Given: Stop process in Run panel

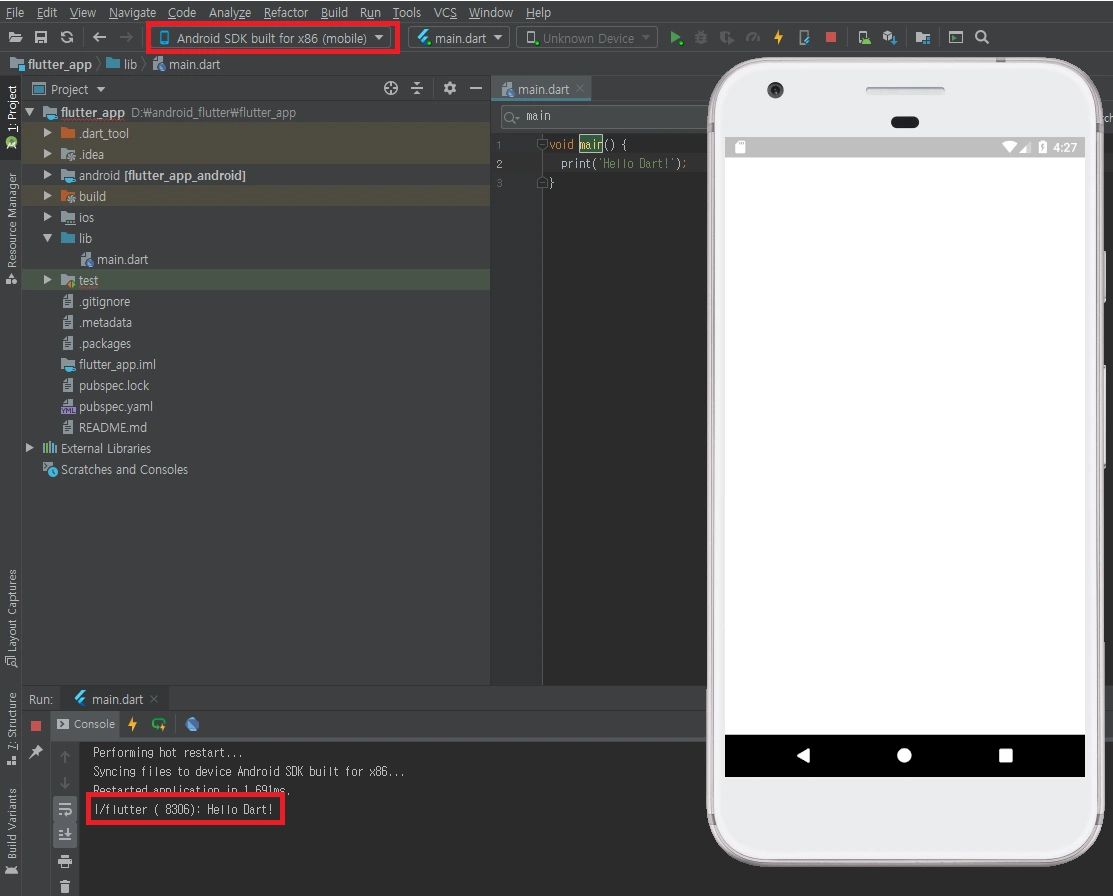Looking at the screenshot, I should [x=35, y=725].
